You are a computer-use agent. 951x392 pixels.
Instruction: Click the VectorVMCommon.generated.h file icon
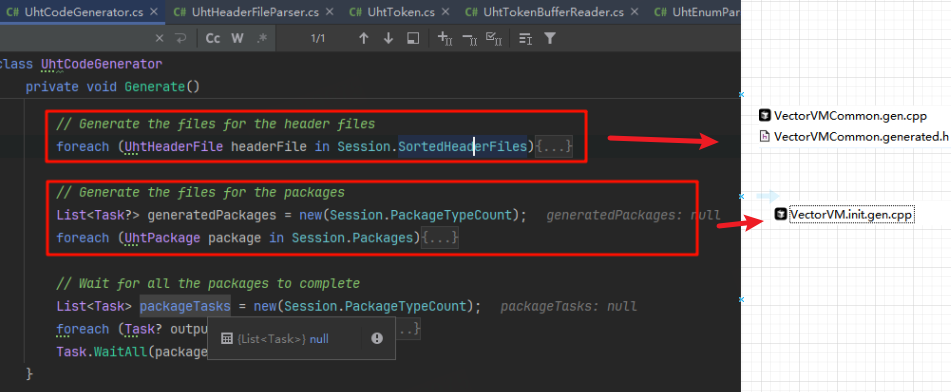click(765, 137)
